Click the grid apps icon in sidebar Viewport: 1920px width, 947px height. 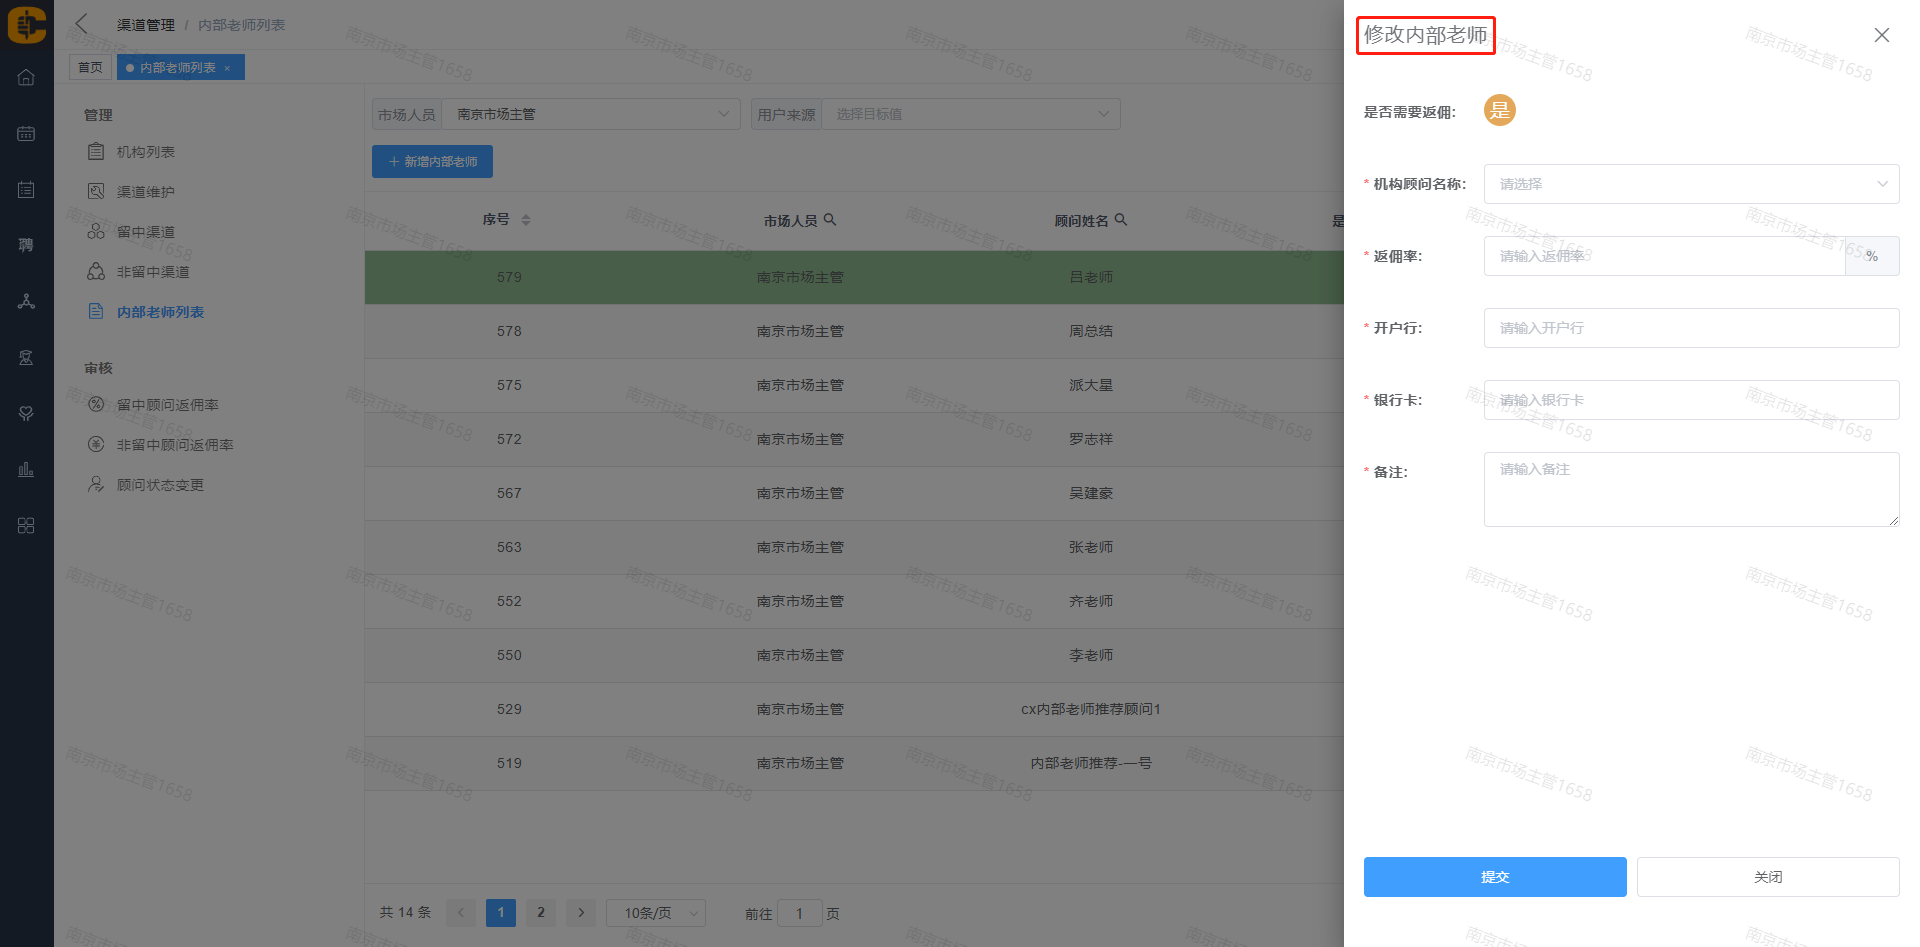[x=26, y=526]
